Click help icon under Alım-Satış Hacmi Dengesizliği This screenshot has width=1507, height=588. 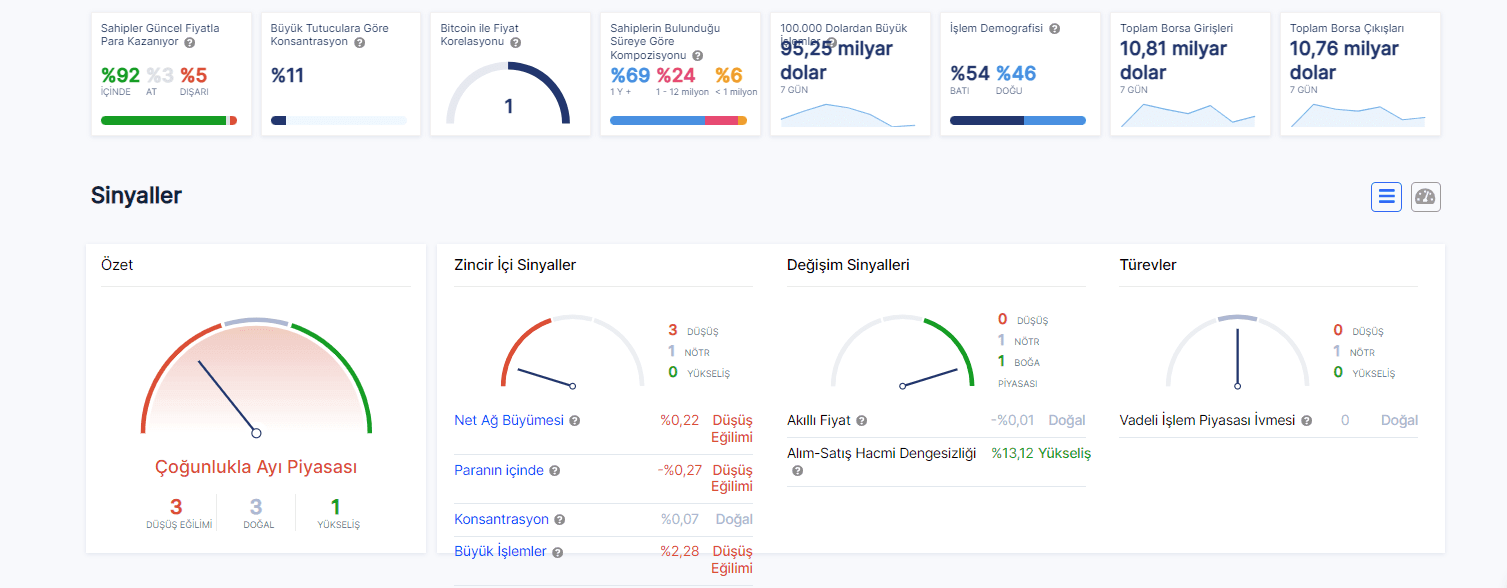pyautogui.click(x=797, y=471)
